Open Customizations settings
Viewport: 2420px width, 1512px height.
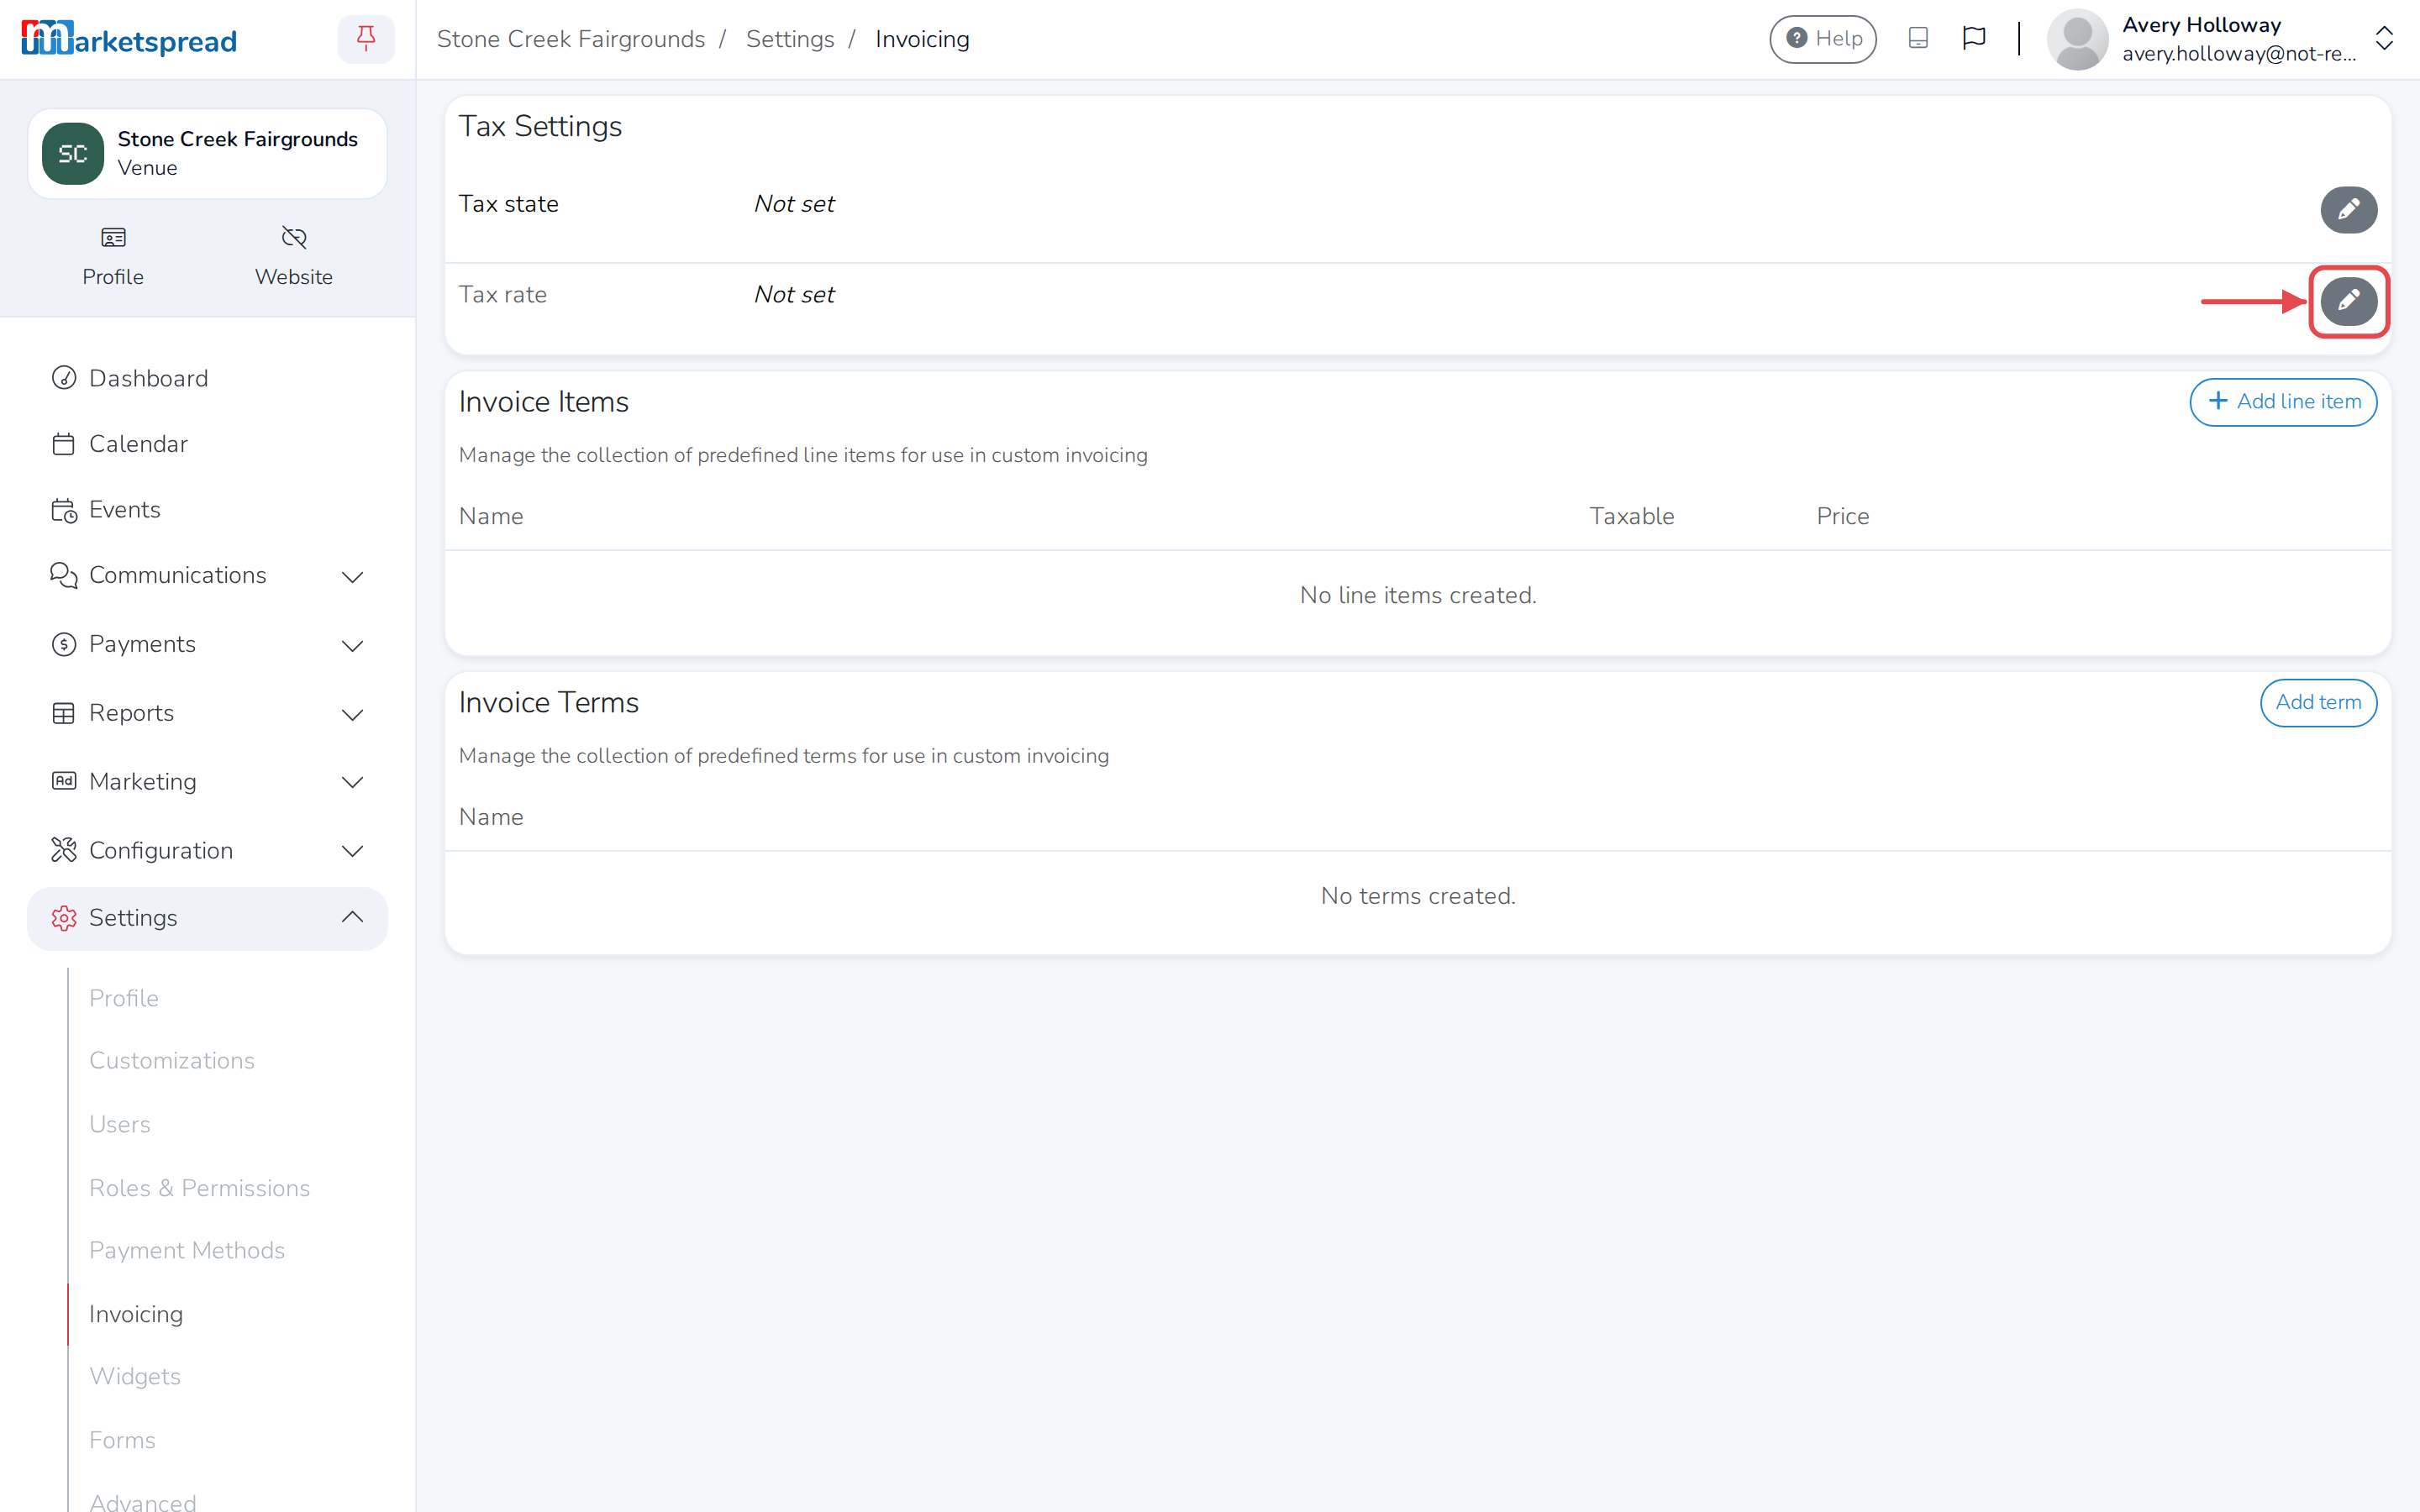click(172, 1060)
